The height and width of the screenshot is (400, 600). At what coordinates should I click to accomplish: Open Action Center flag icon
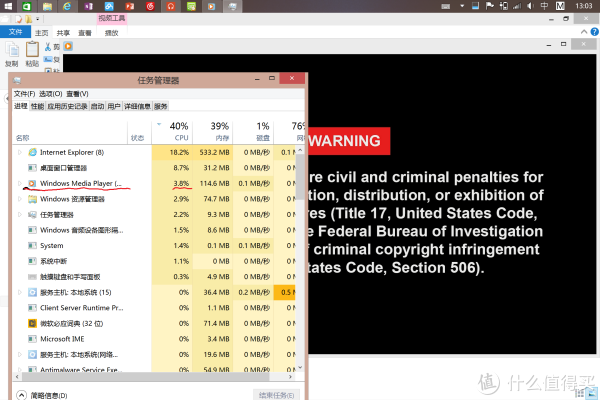489,6
